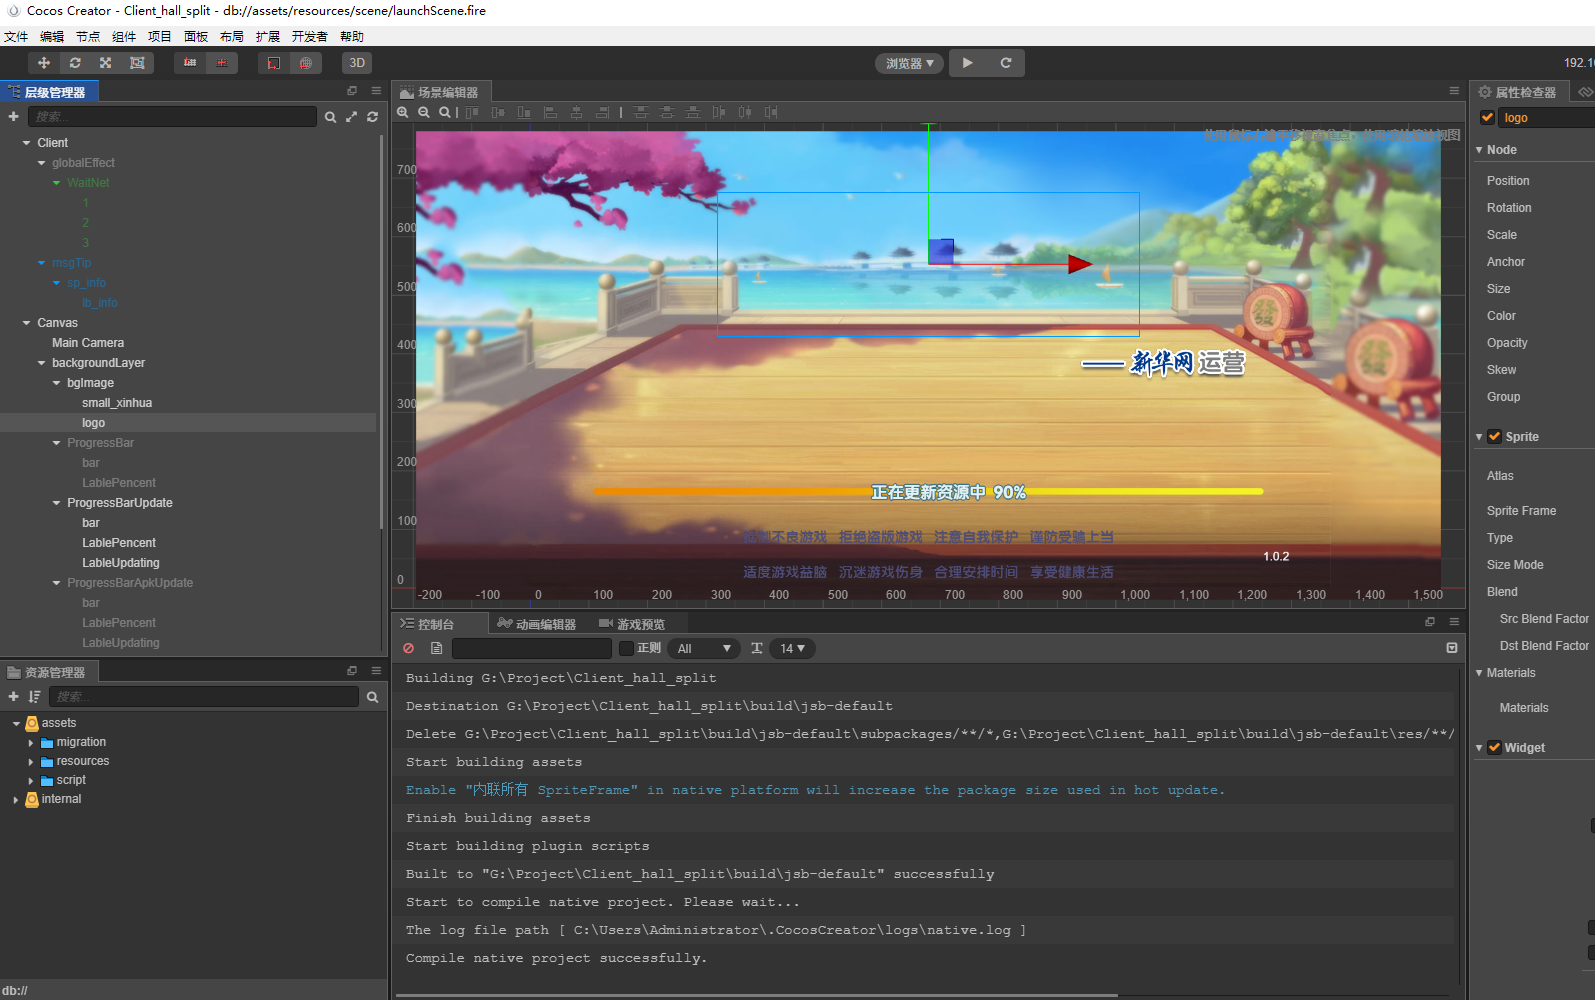Select the 控制台 tab
This screenshot has width=1595, height=1000.
click(427, 624)
